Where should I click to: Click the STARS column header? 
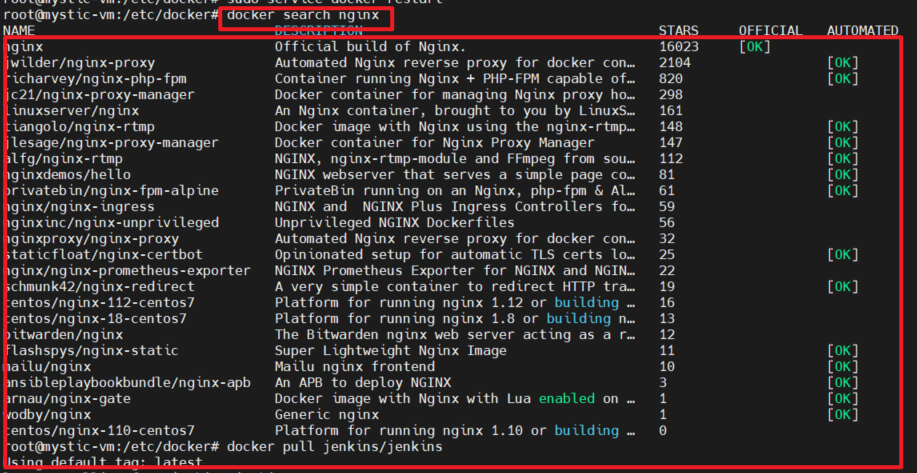678,30
